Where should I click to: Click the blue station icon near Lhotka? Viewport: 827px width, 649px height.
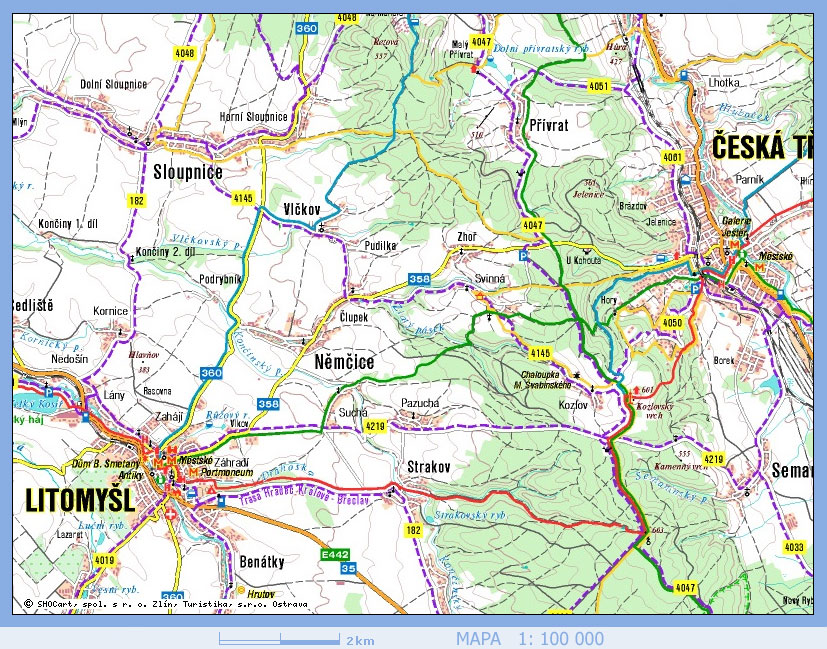tap(684, 75)
